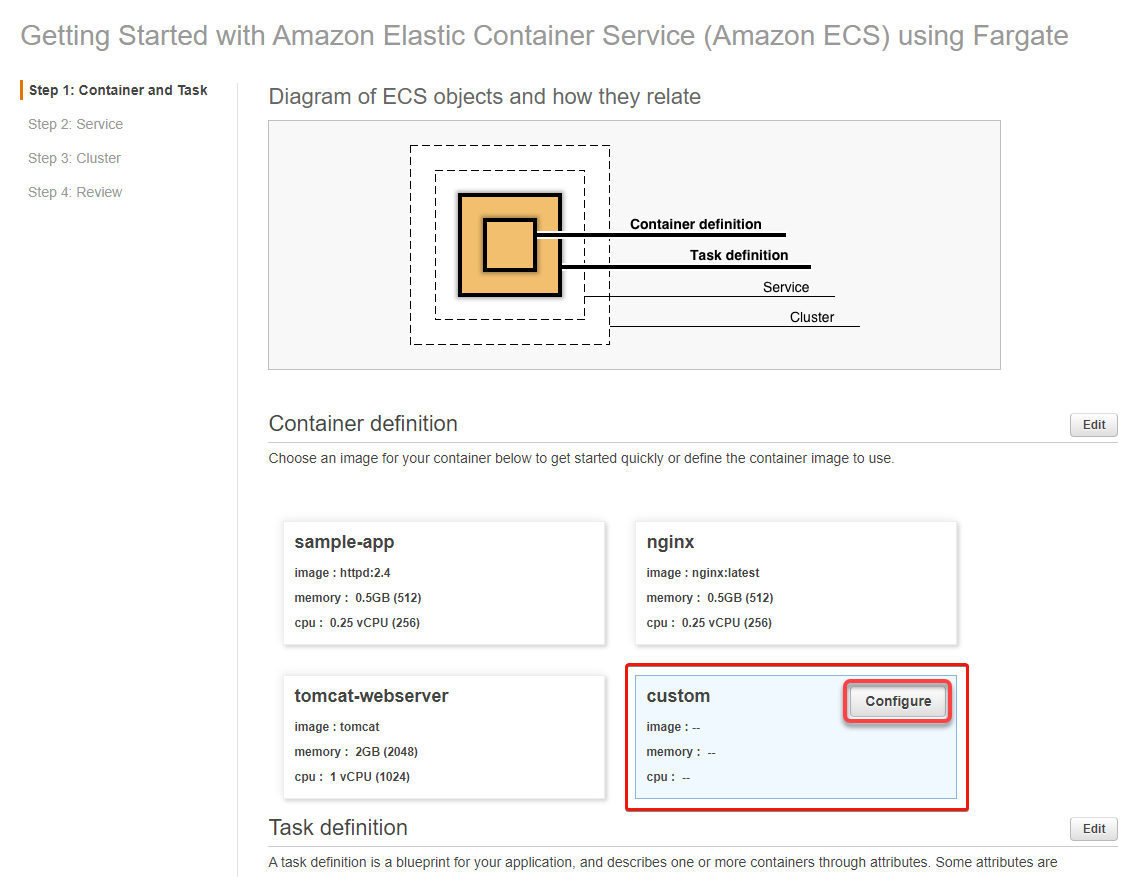
Task: Select the sample-app container card
Action: tap(444, 582)
